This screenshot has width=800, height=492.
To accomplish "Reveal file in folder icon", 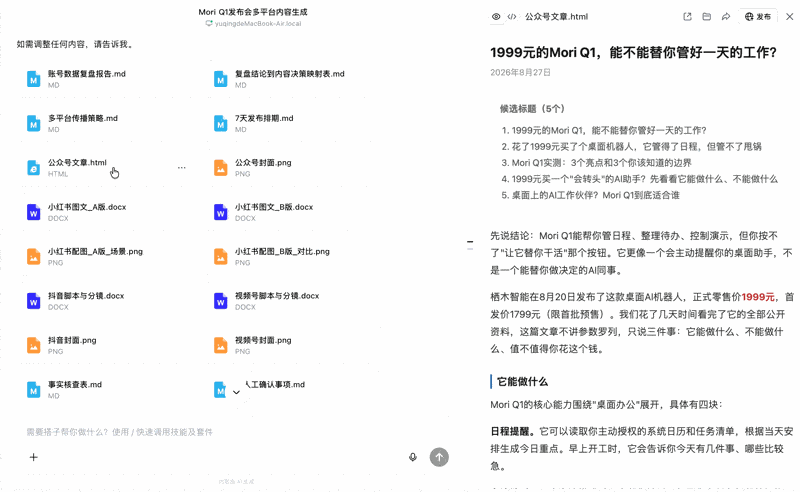I will [x=707, y=16].
